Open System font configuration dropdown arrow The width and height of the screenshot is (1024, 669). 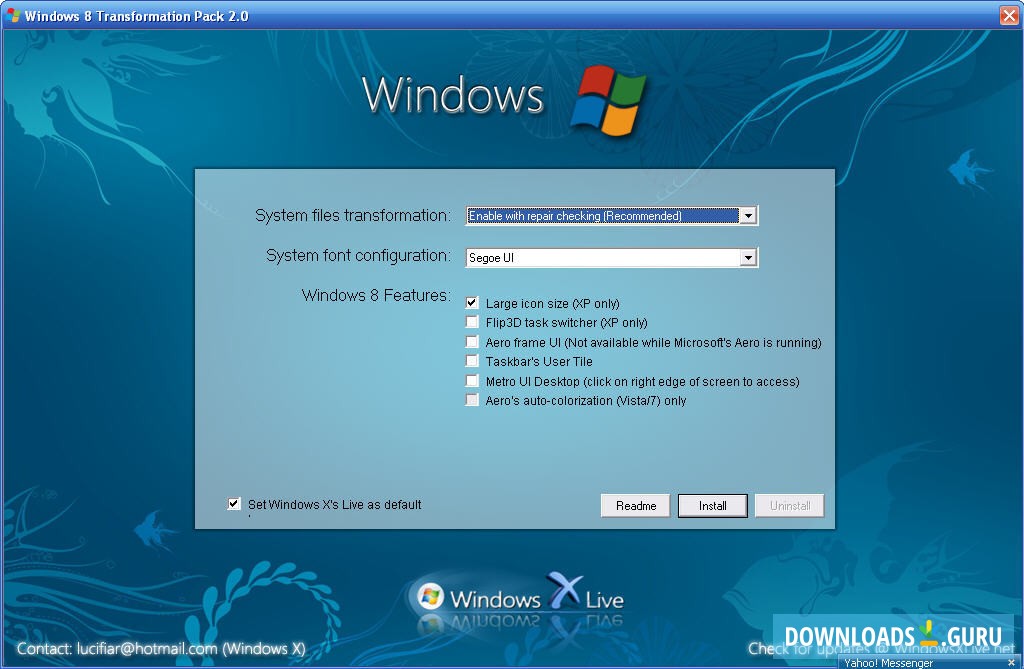[748, 258]
